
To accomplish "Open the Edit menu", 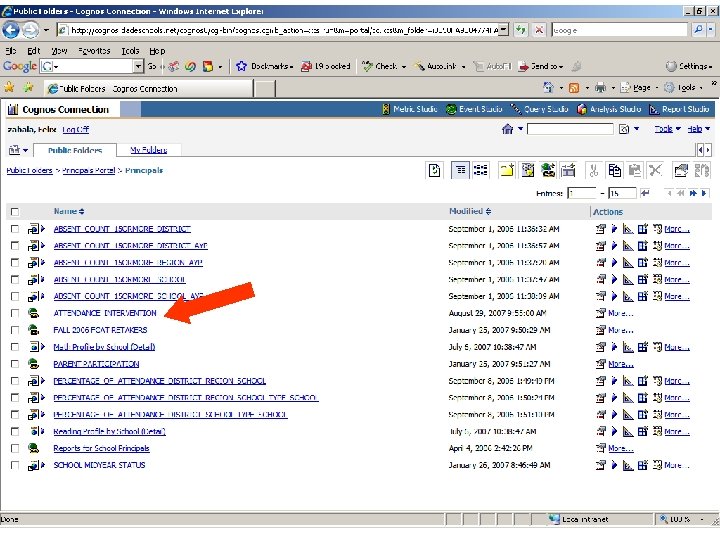I will click(x=34, y=51).
